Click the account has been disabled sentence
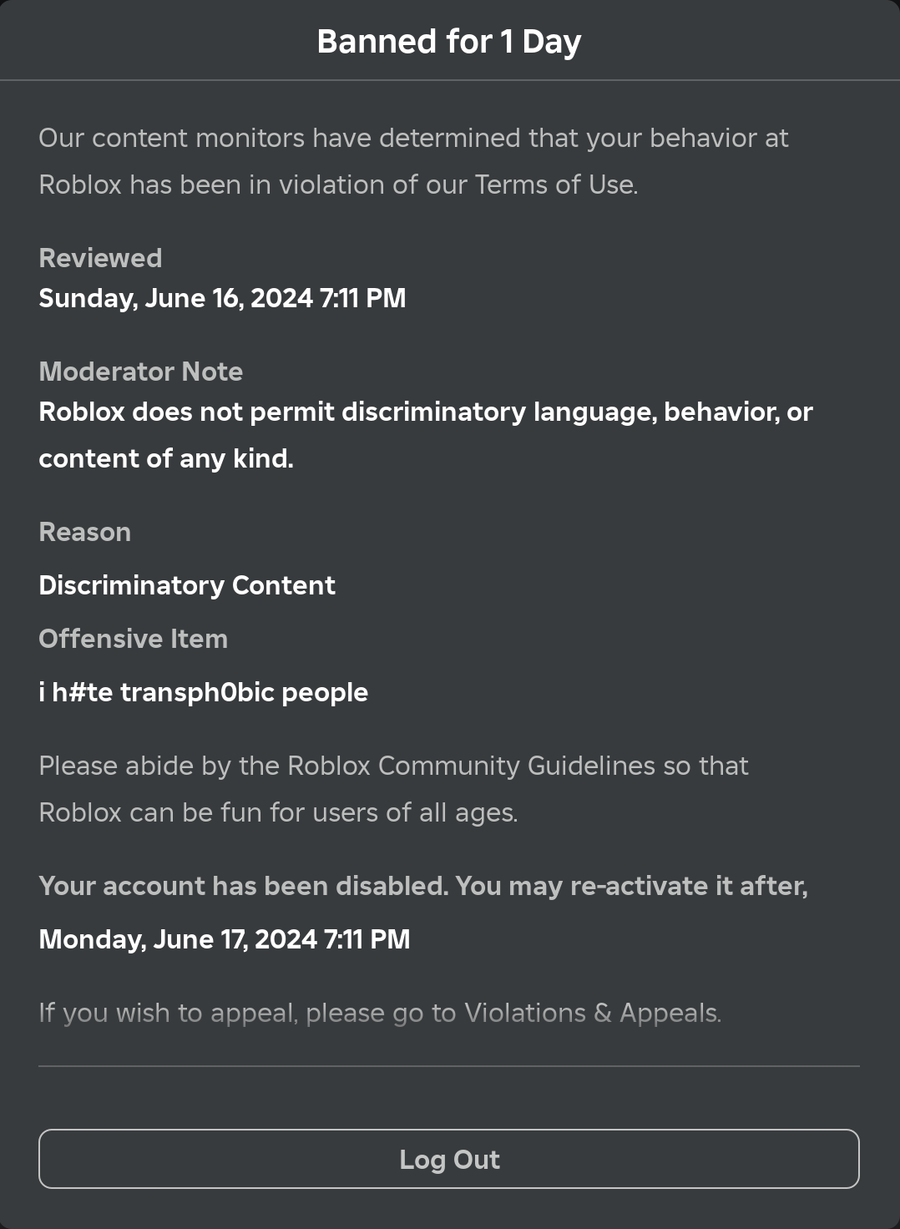Screen dimensions: 900x1229 (423, 886)
